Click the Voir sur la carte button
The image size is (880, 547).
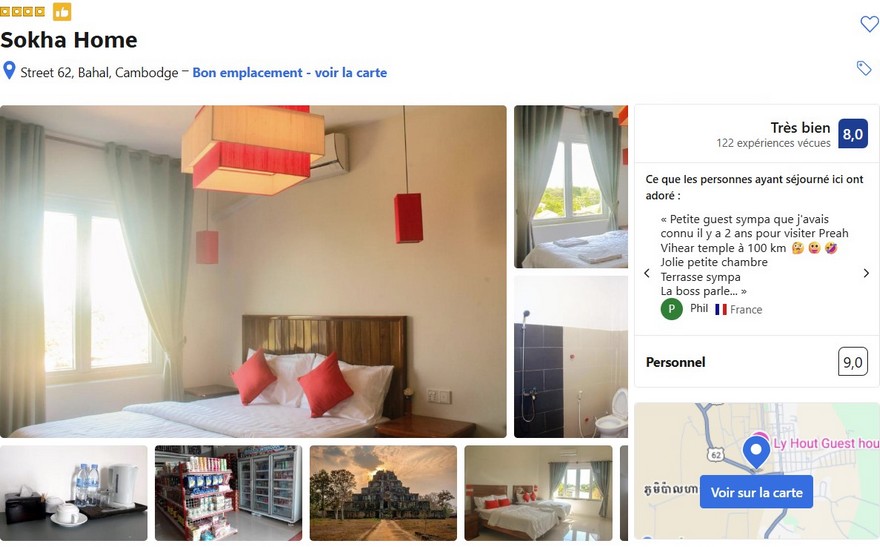(x=756, y=492)
